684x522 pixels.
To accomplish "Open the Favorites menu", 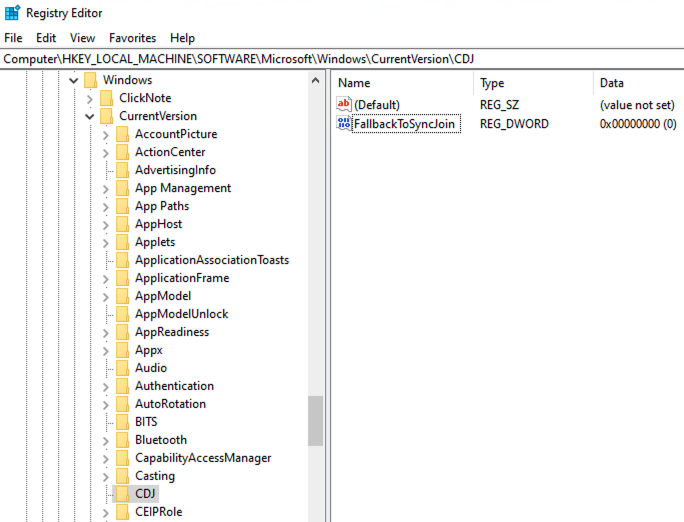I will coord(133,38).
